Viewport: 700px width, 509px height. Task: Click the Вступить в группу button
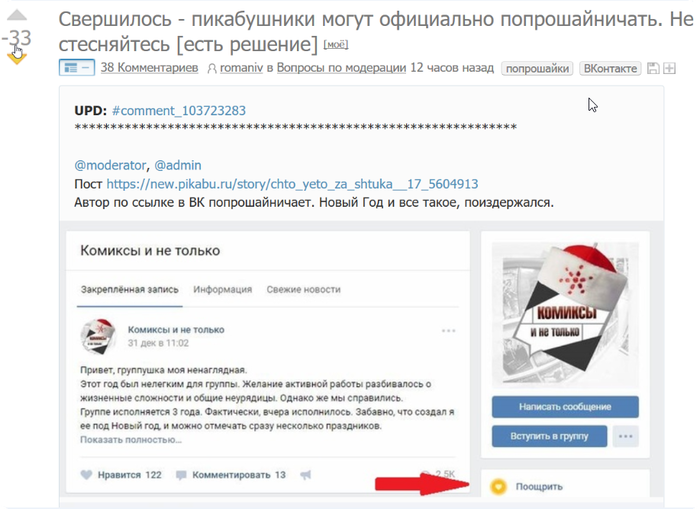[550, 436]
